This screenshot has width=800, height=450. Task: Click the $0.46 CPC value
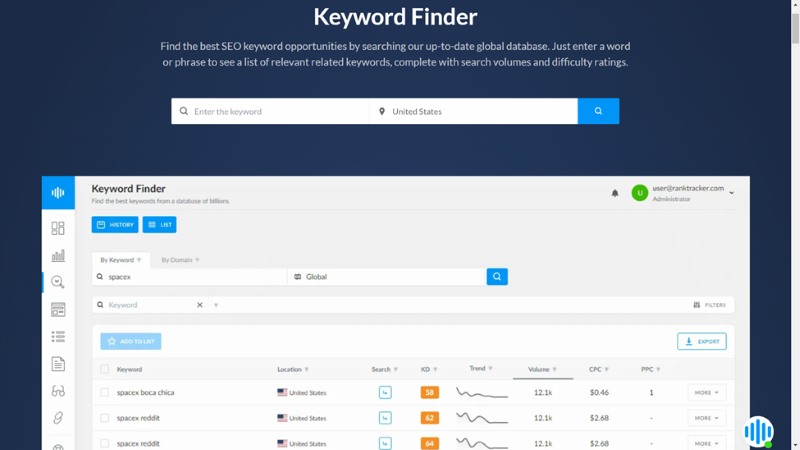pyautogui.click(x=599, y=392)
